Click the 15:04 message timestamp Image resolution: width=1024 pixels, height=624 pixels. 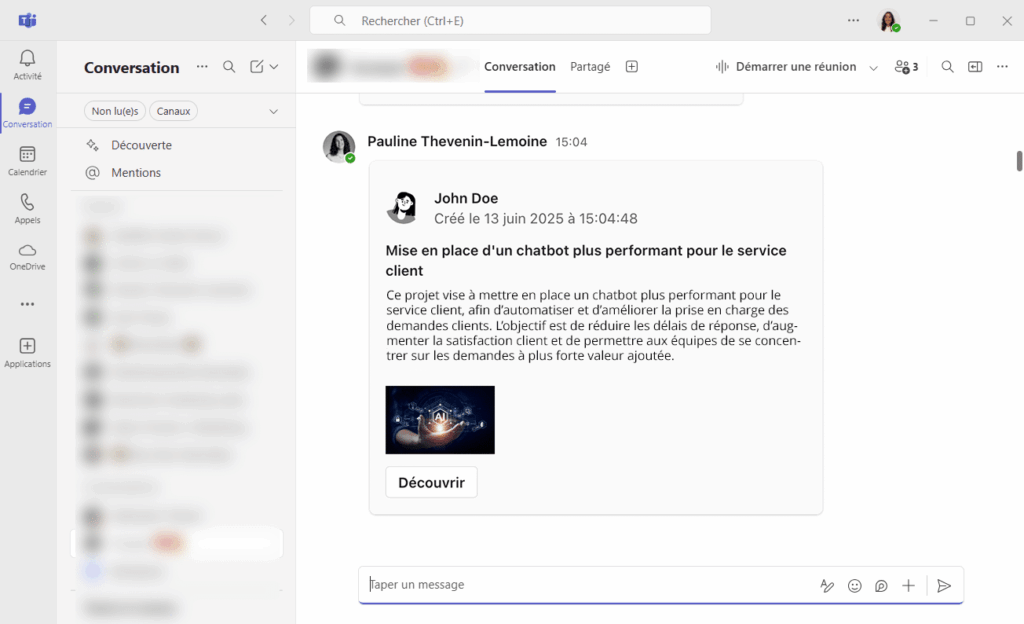tap(571, 142)
